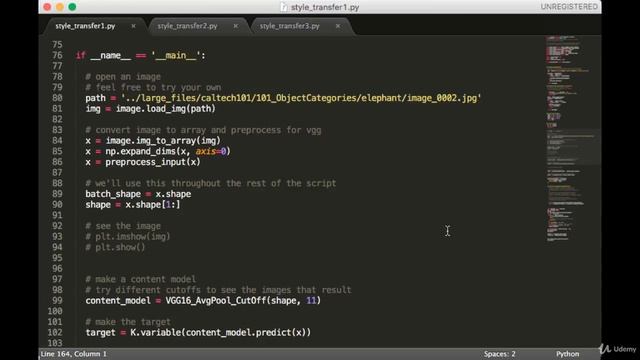
Task: Click the 'axis=0' argument
Action: tap(211, 151)
